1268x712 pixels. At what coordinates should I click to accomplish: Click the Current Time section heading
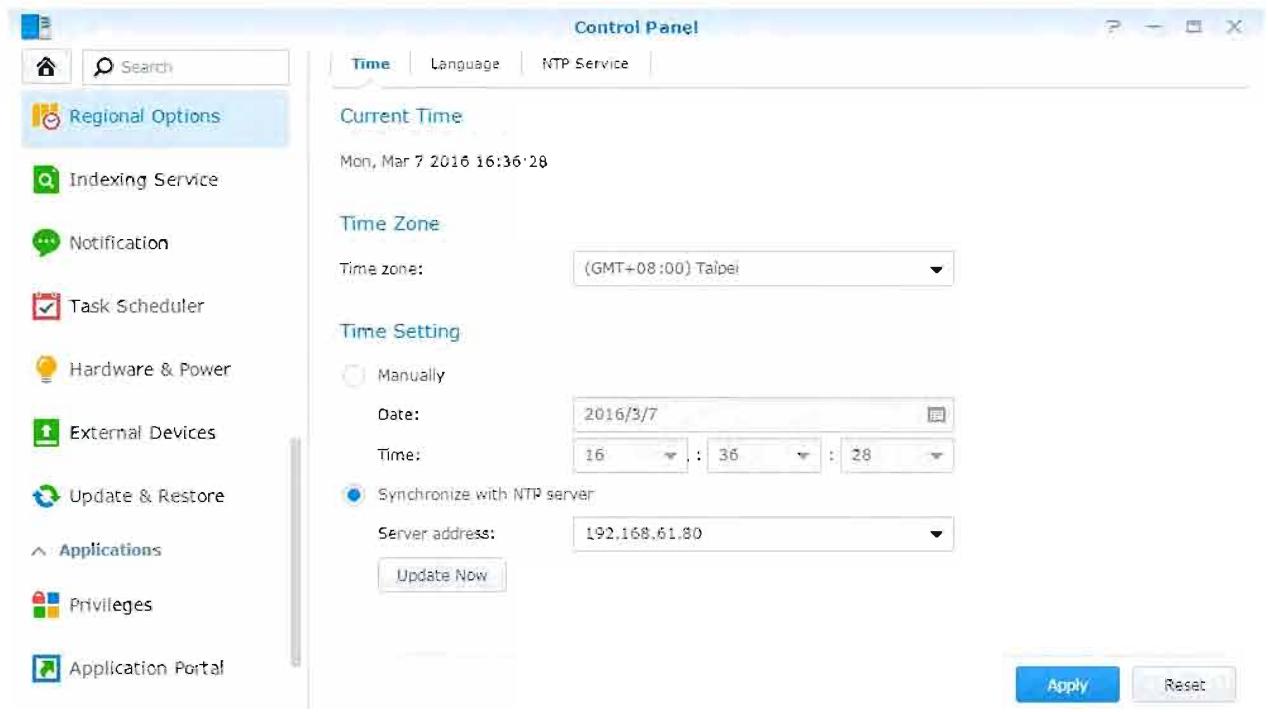pos(401,116)
